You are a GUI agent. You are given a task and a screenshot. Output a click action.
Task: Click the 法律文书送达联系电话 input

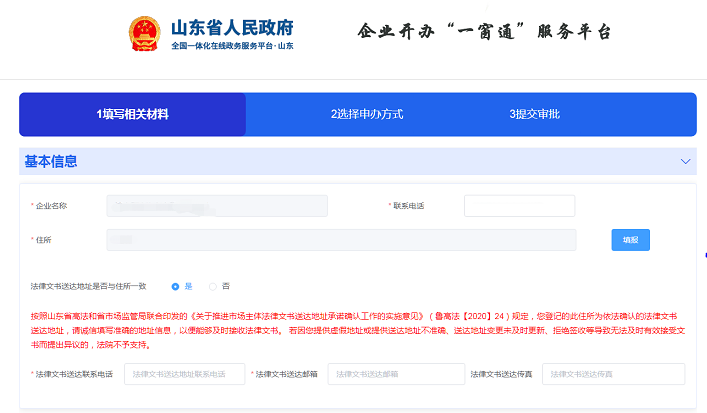pyautogui.click(x=184, y=374)
